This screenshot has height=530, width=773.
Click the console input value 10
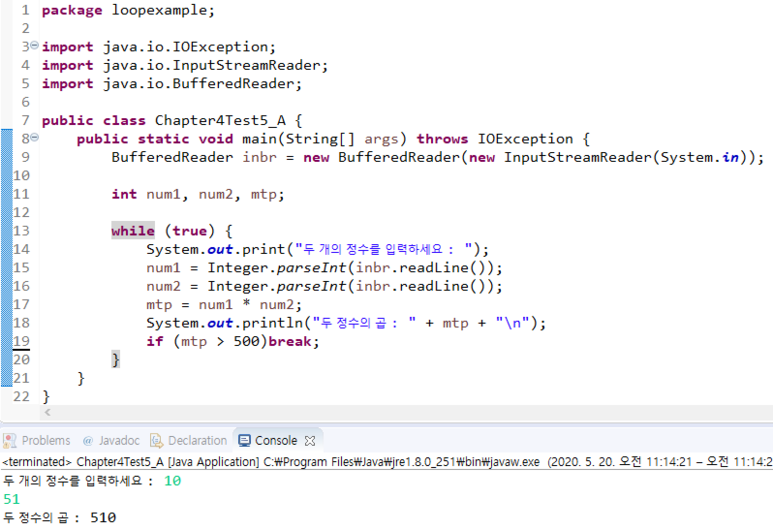click(x=173, y=481)
